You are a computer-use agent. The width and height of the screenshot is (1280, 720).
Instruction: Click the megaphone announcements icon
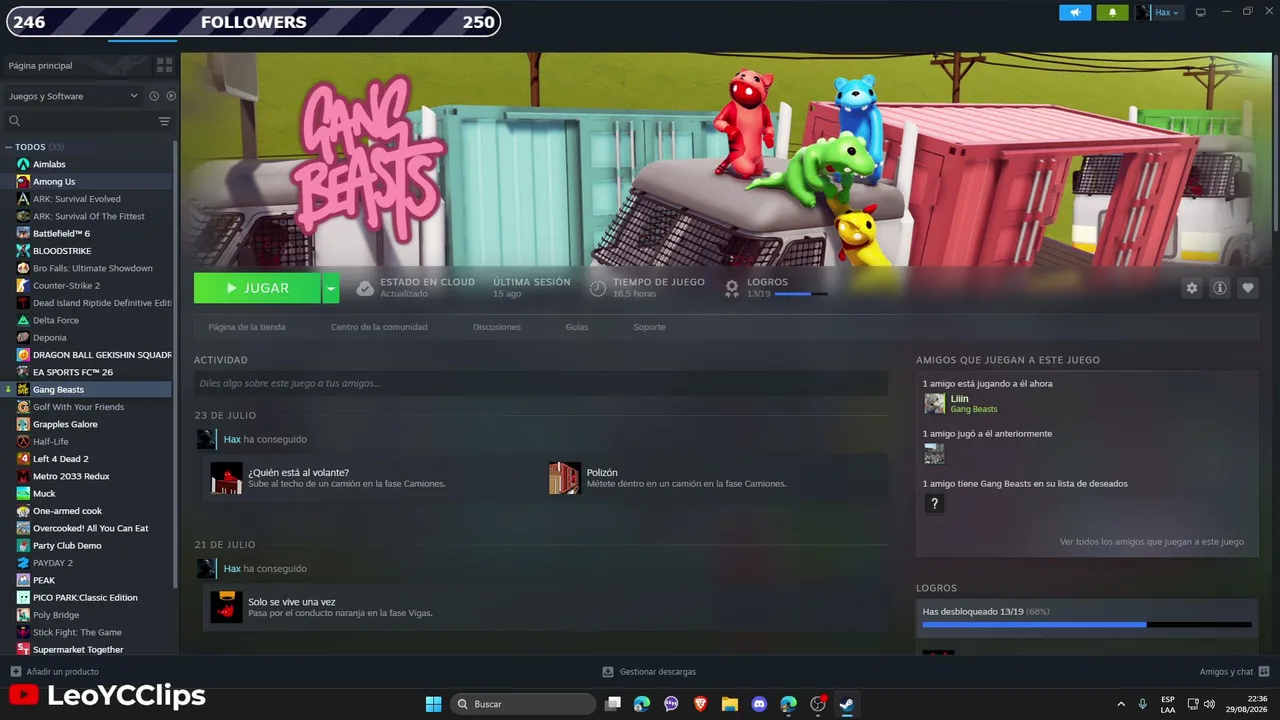point(1075,13)
